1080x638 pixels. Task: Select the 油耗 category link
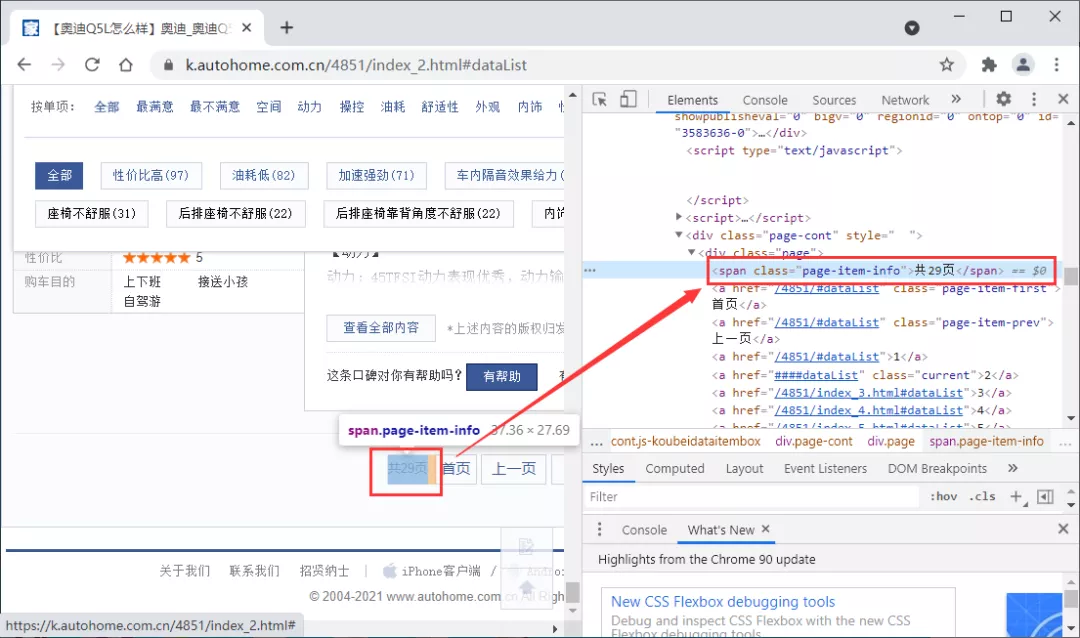pos(393,107)
